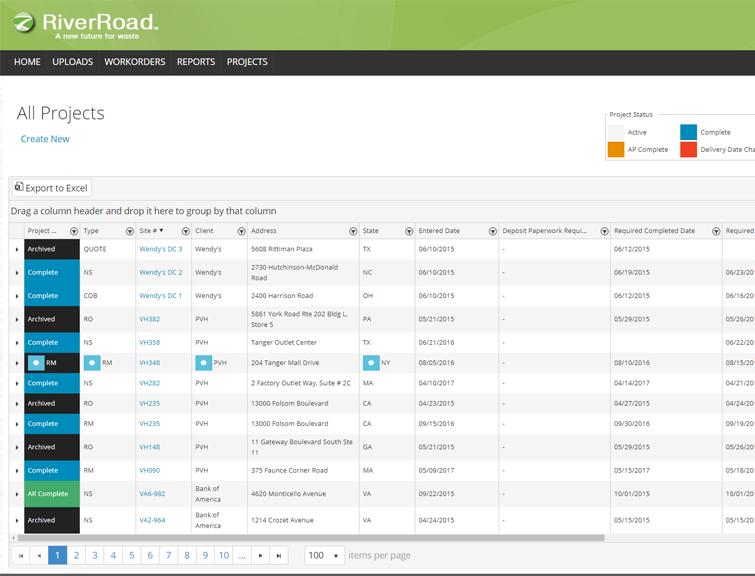Click blue star icon beside RM type
The image size is (755, 576).
tap(92, 363)
